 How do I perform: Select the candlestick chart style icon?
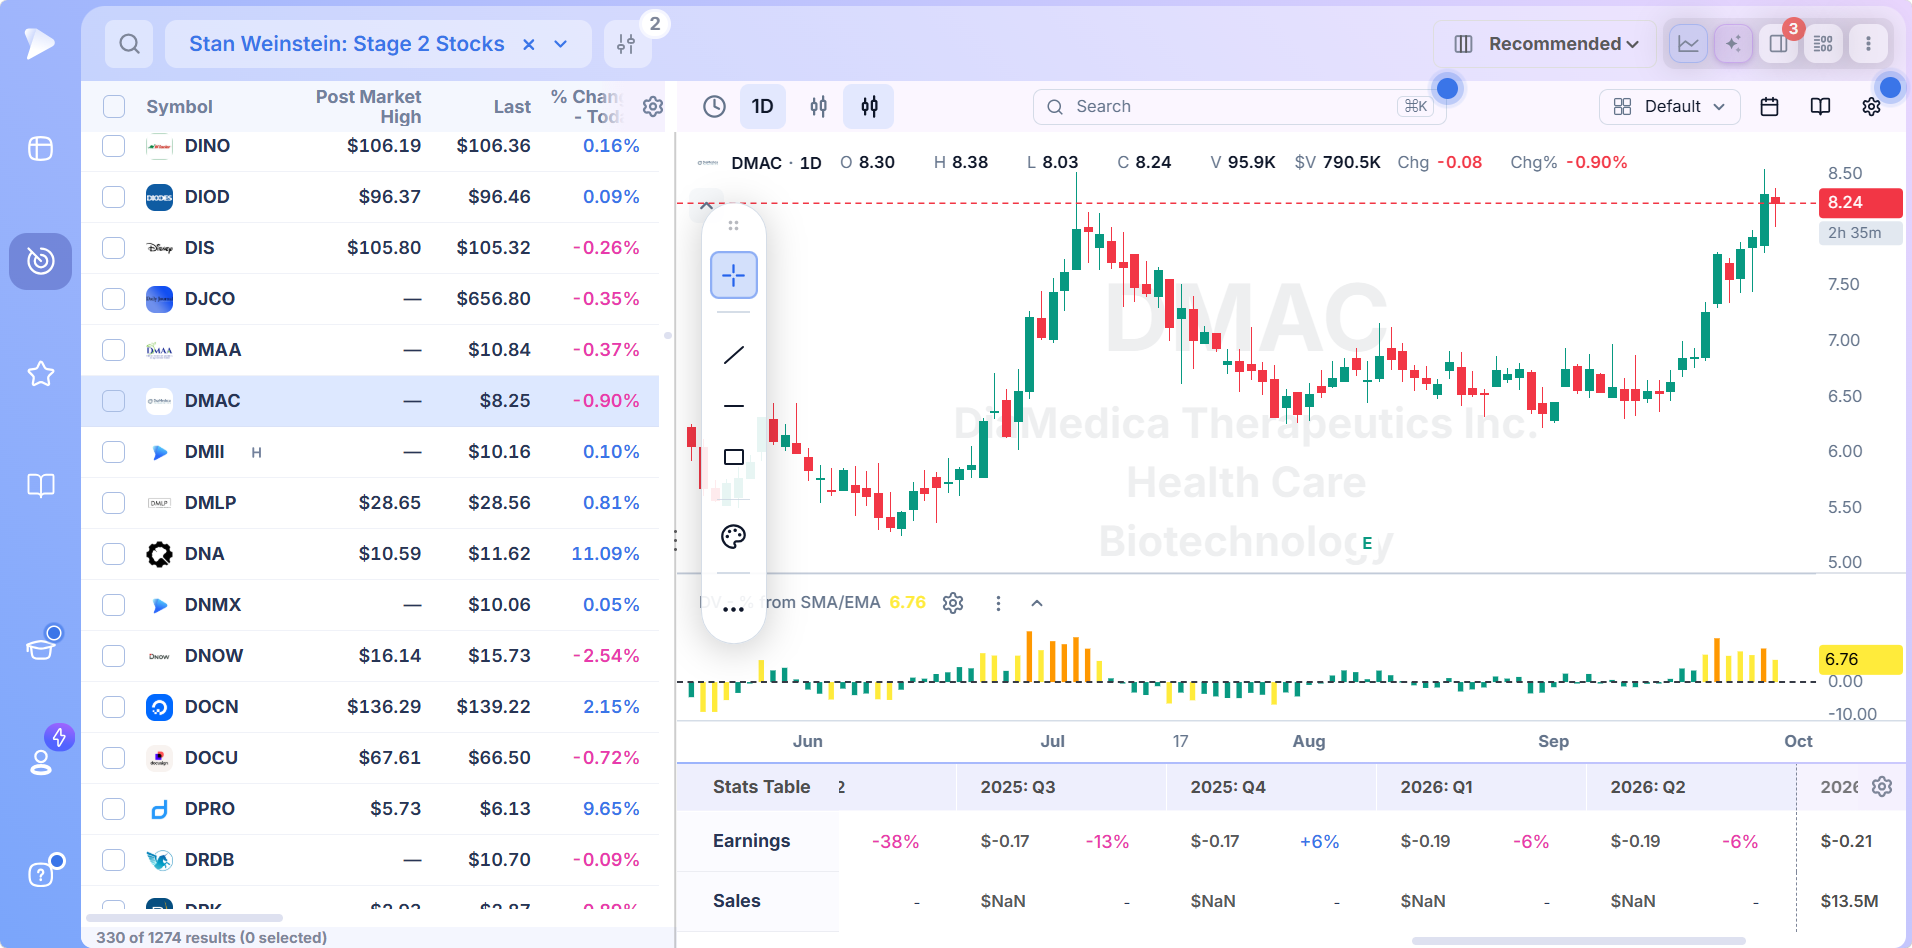869,106
